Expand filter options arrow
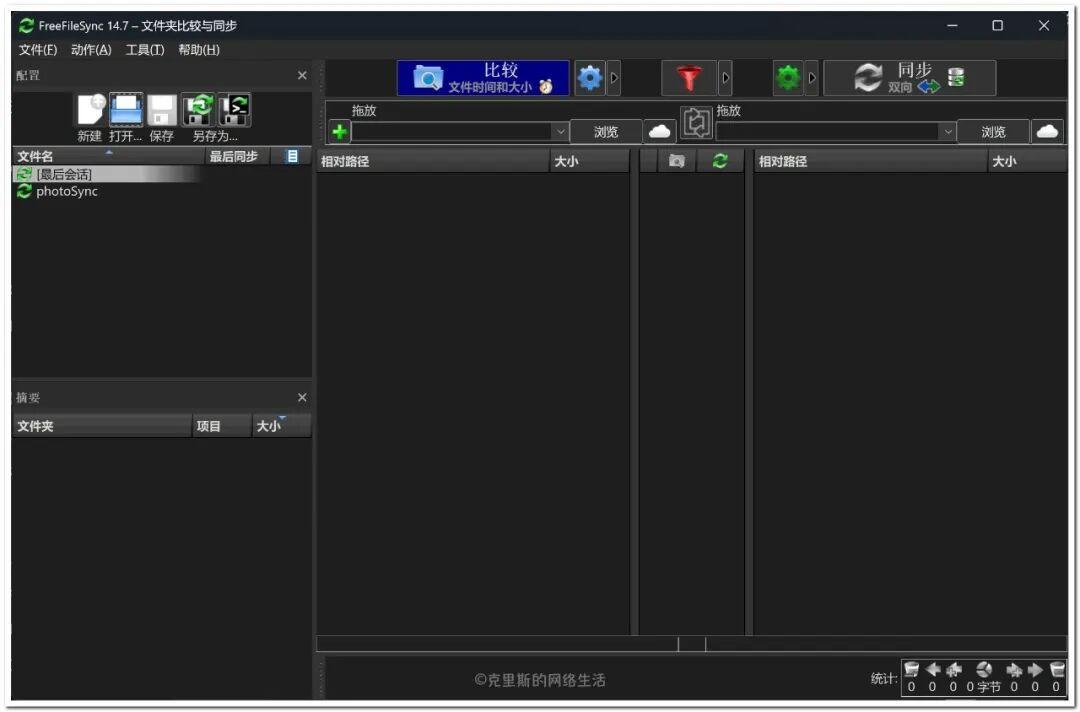The height and width of the screenshot is (712, 1080). tap(725, 78)
